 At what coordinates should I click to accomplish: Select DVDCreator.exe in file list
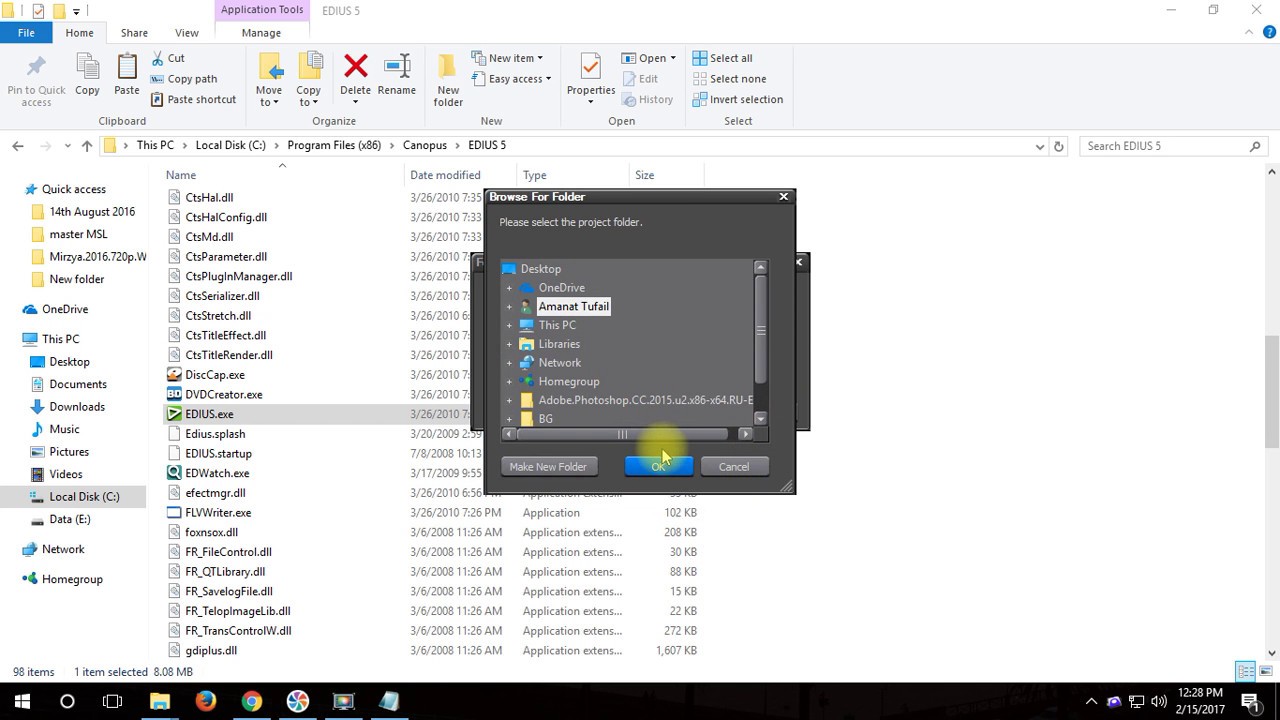click(x=224, y=394)
